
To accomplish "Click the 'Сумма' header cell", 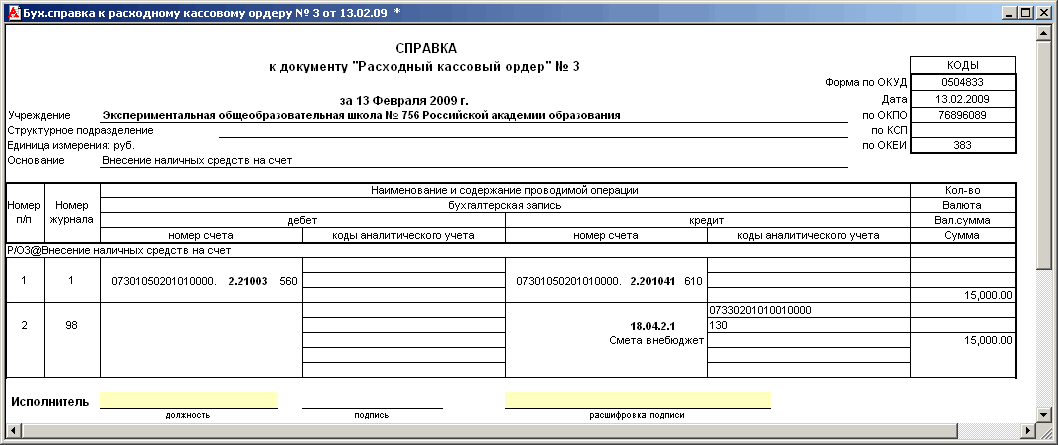I will 963,235.
